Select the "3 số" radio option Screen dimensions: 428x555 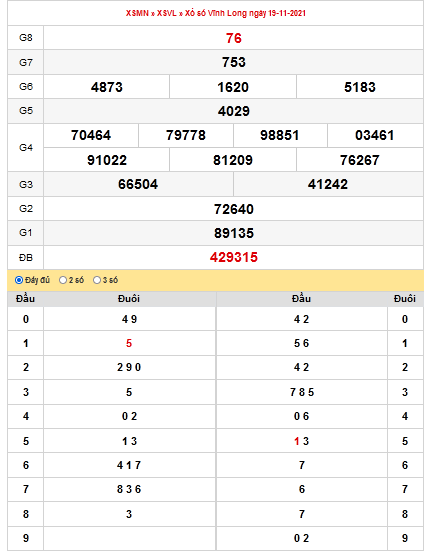97,280
